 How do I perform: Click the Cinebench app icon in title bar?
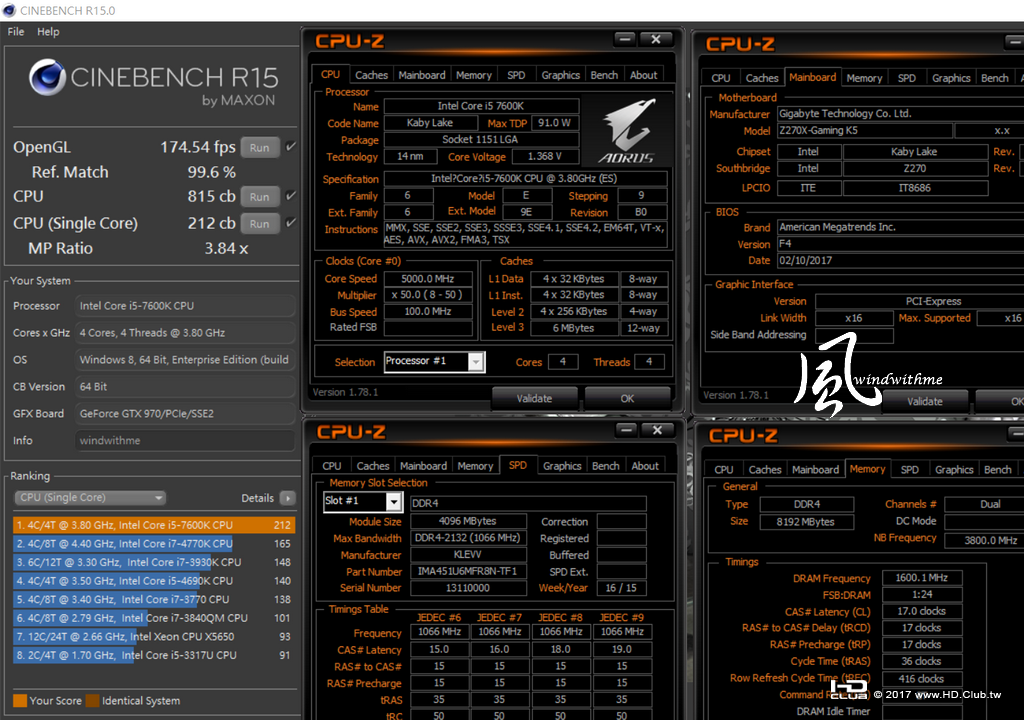[8, 10]
